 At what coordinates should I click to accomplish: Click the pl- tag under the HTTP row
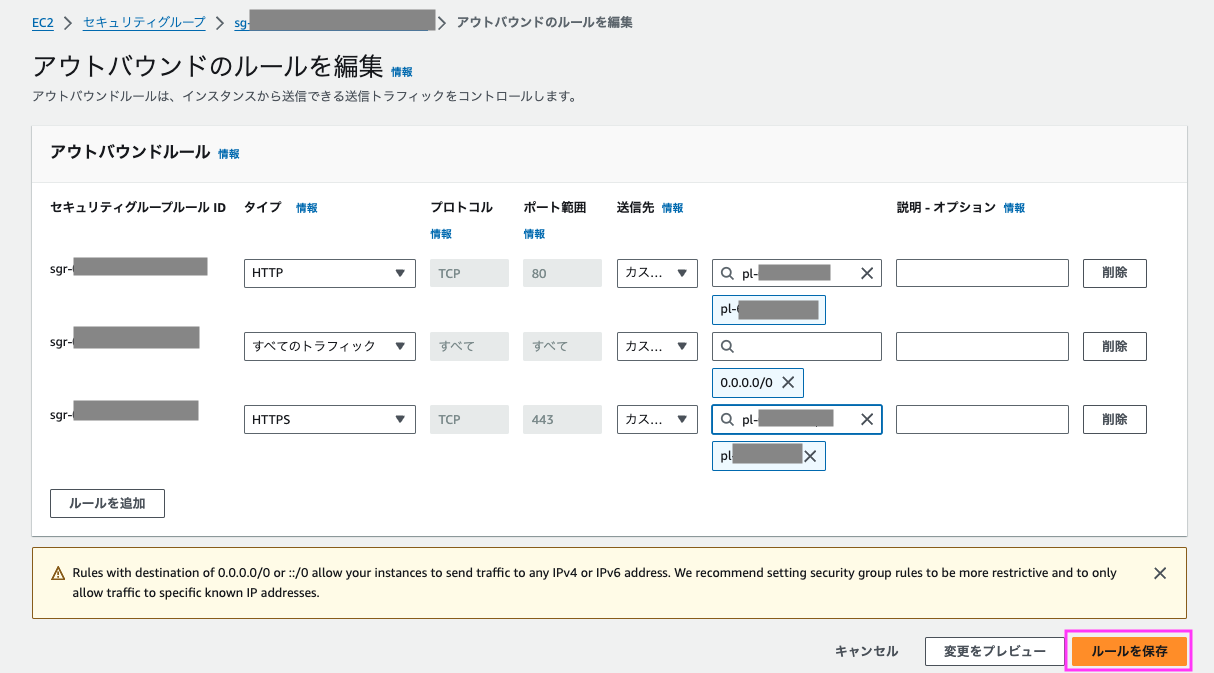coord(769,310)
